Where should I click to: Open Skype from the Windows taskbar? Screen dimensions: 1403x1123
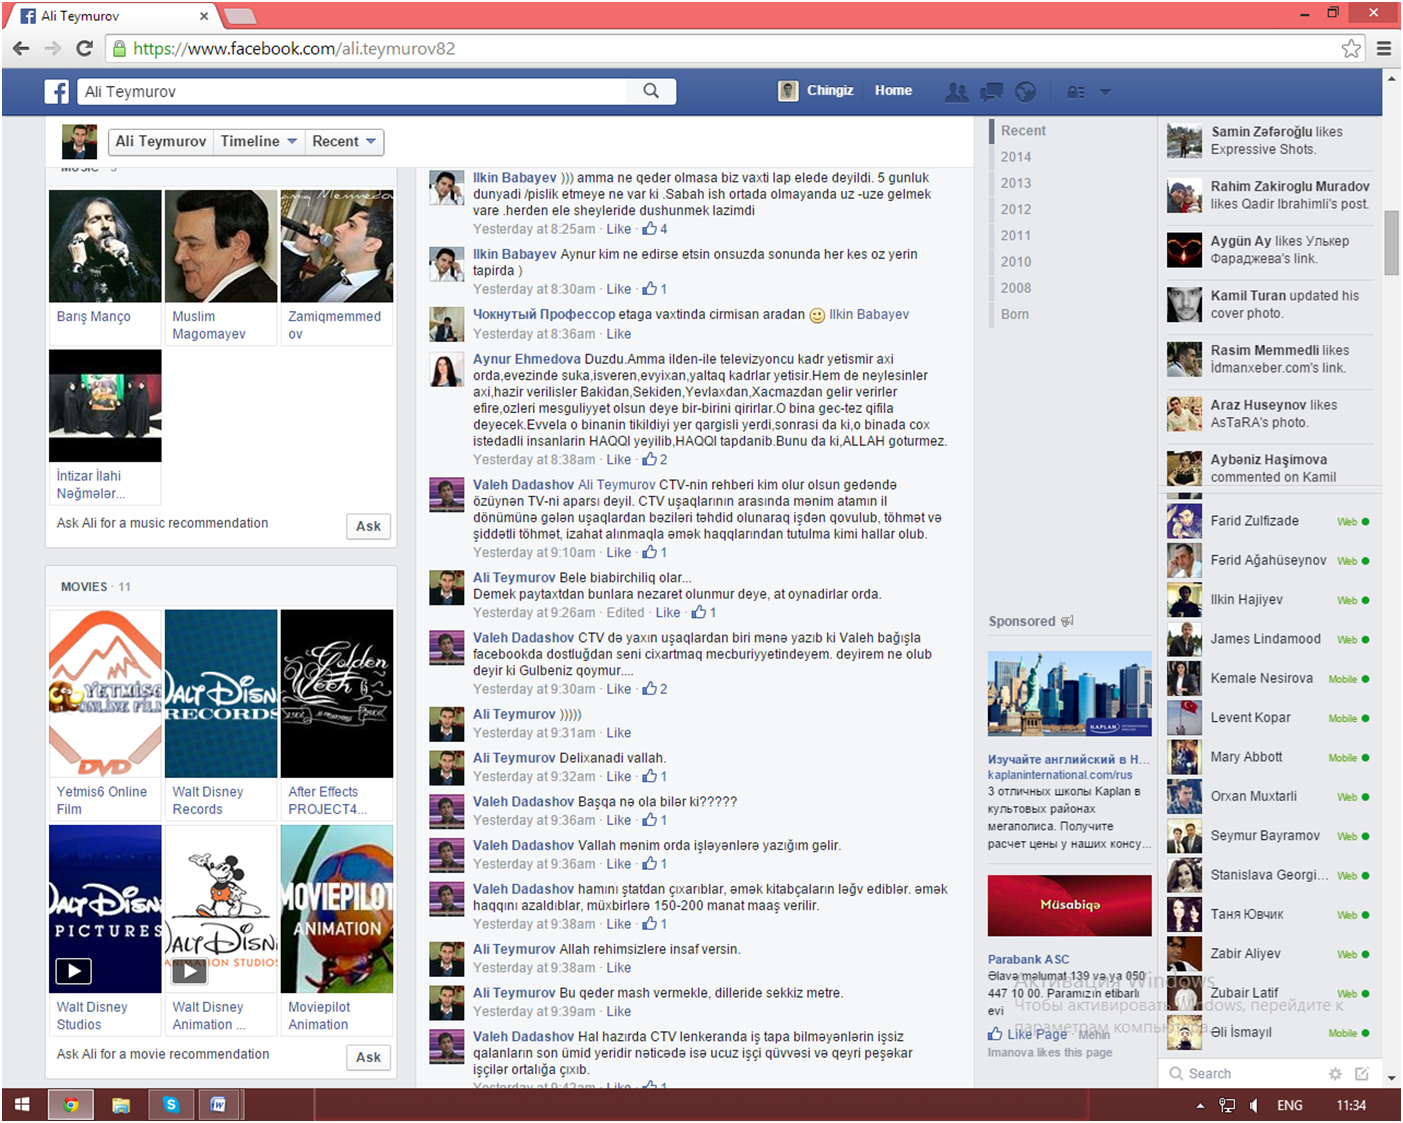(171, 1105)
